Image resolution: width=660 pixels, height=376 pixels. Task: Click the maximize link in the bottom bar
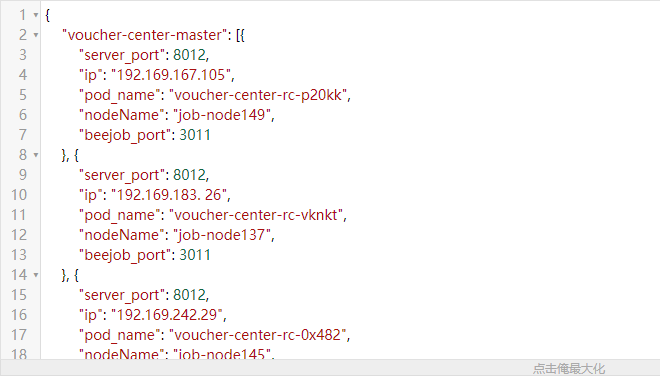pyautogui.click(x=569, y=368)
